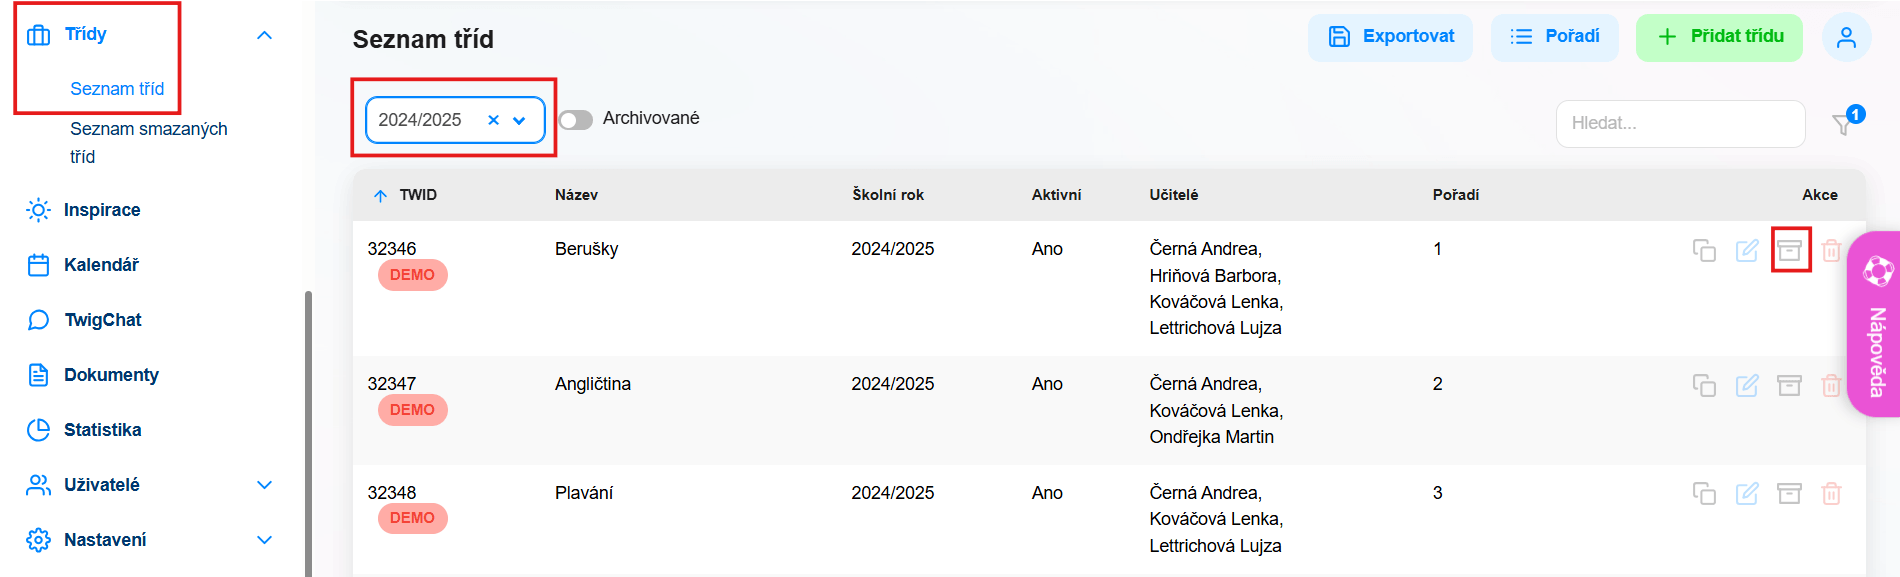Open the user profile icon
The height and width of the screenshot is (577, 1900).
(x=1846, y=37)
